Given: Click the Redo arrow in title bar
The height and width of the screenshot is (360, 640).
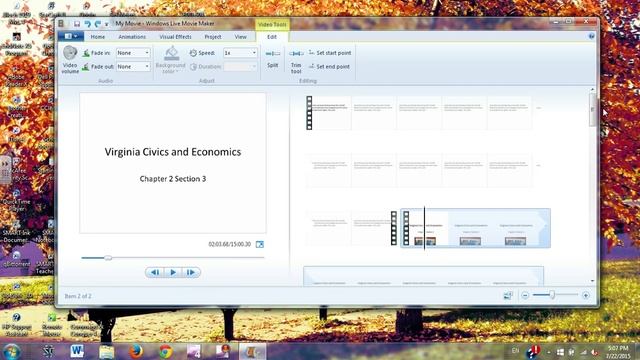Looking at the screenshot, I should click(98, 24).
